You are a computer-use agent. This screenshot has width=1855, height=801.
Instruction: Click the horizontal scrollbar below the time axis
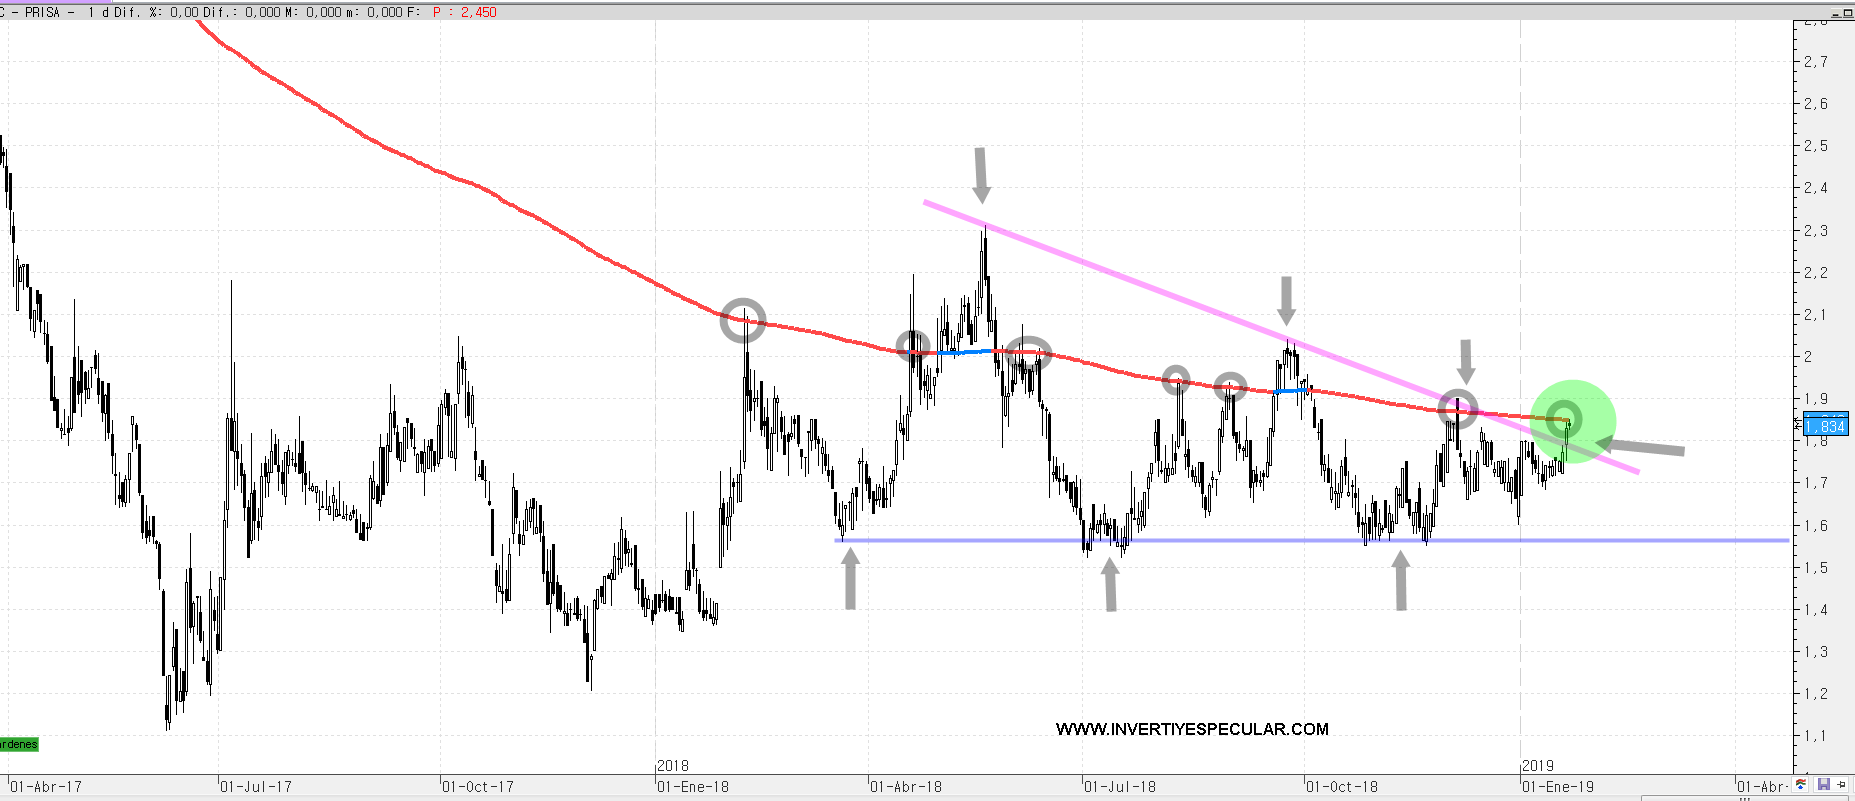(900, 798)
